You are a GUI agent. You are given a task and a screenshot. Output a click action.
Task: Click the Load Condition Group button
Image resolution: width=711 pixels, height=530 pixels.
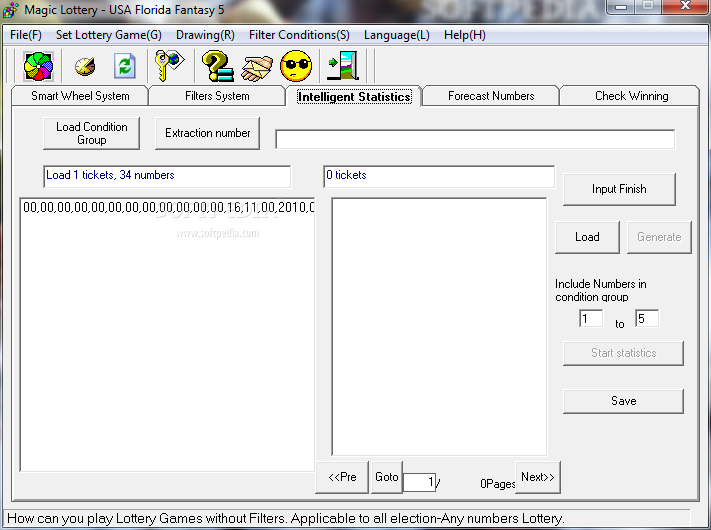tap(92, 133)
